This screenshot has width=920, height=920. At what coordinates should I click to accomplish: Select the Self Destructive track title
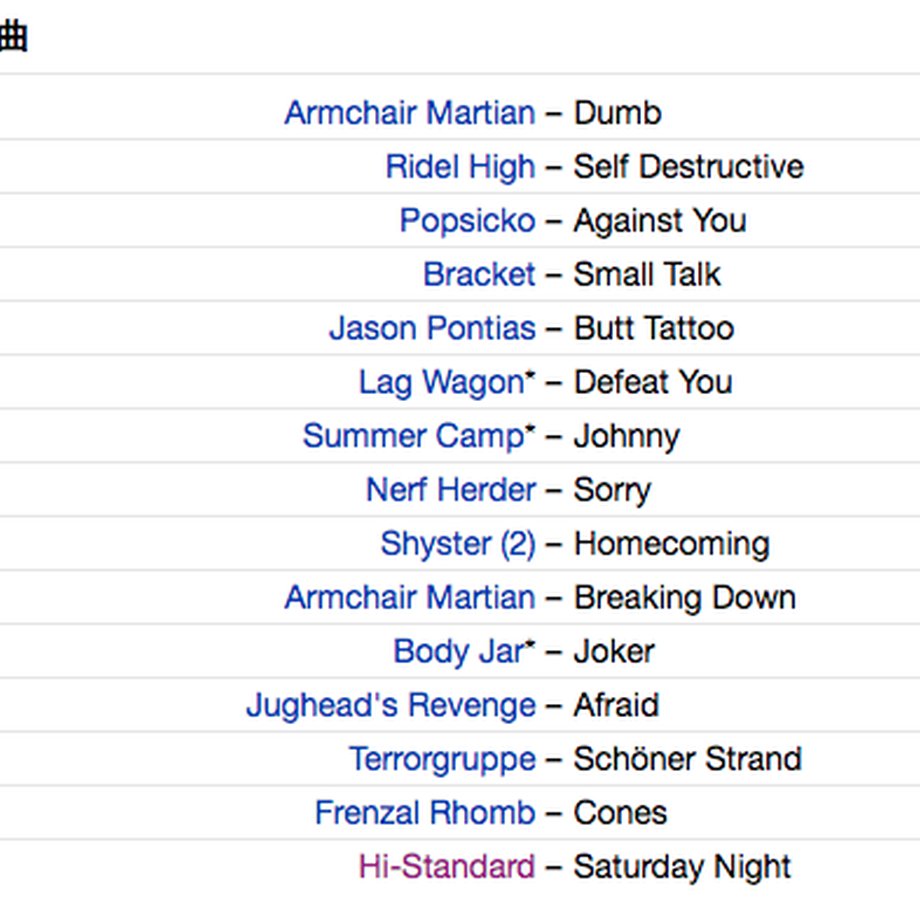point(688,167)
